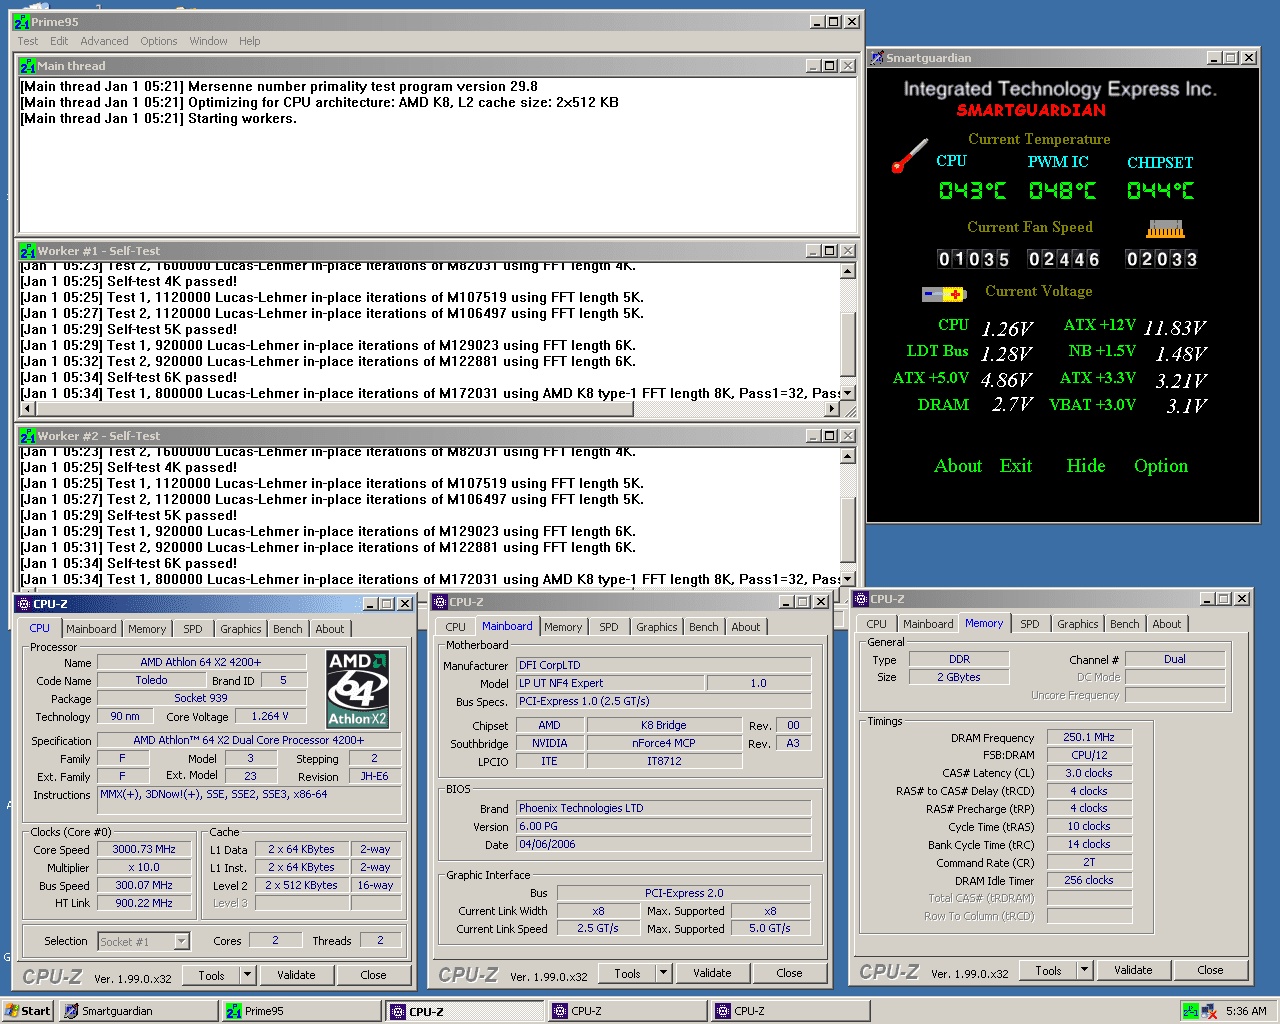Click the BIOS date 04/06/2006
This screenshot has width=1280, height=1024.
click(x=663, y=844)
